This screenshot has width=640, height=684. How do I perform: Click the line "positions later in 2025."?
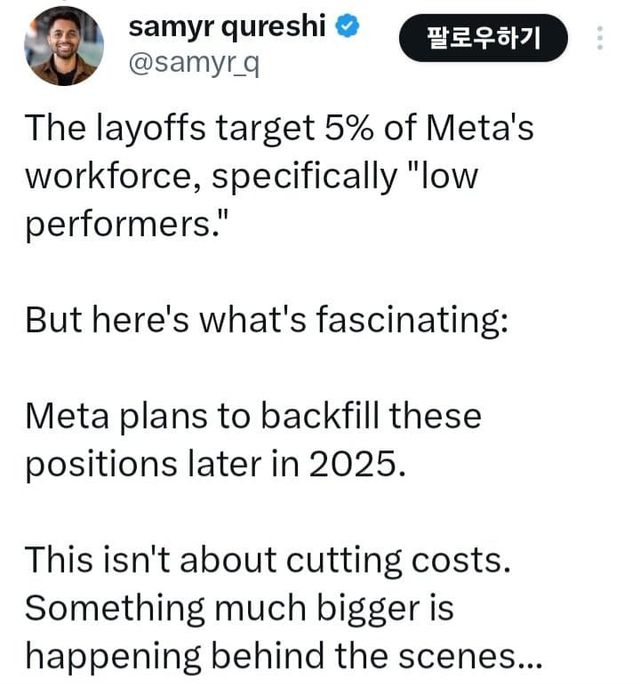pyautogui.click(x=215, y=464)
